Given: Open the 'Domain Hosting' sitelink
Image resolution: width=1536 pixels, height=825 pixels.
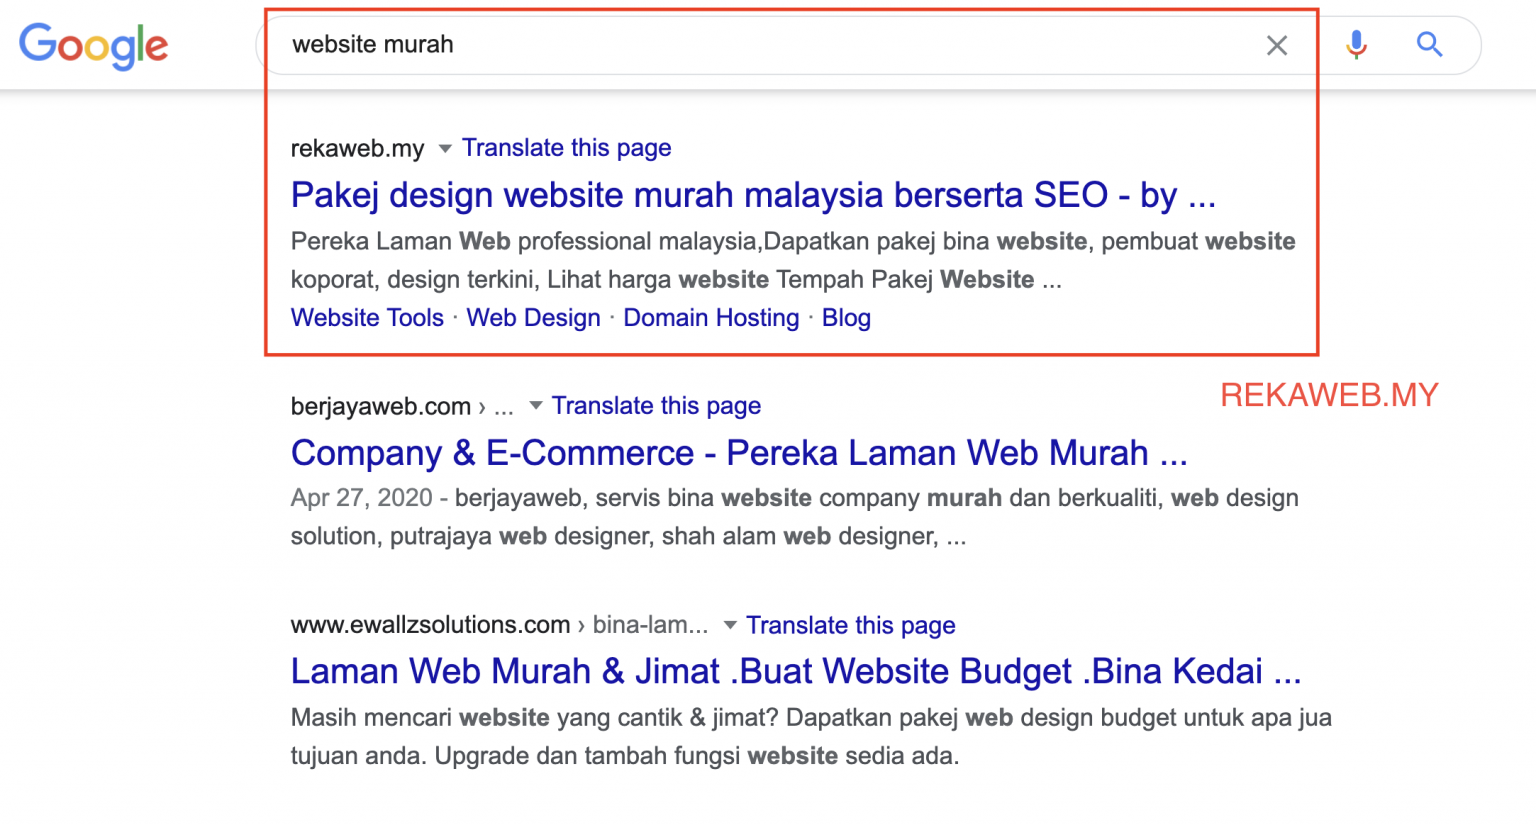Looking at the screenshot, I should tap(711, 318).
